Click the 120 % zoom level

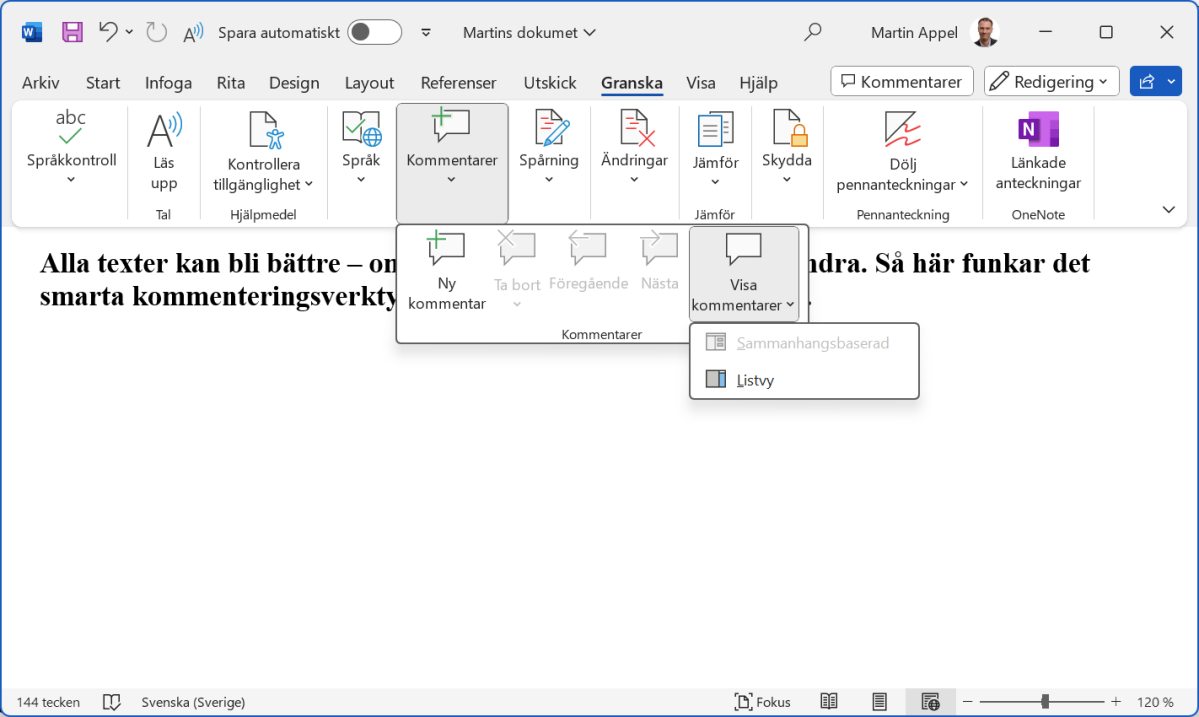pyautogui.click(x=1154, y=702)
